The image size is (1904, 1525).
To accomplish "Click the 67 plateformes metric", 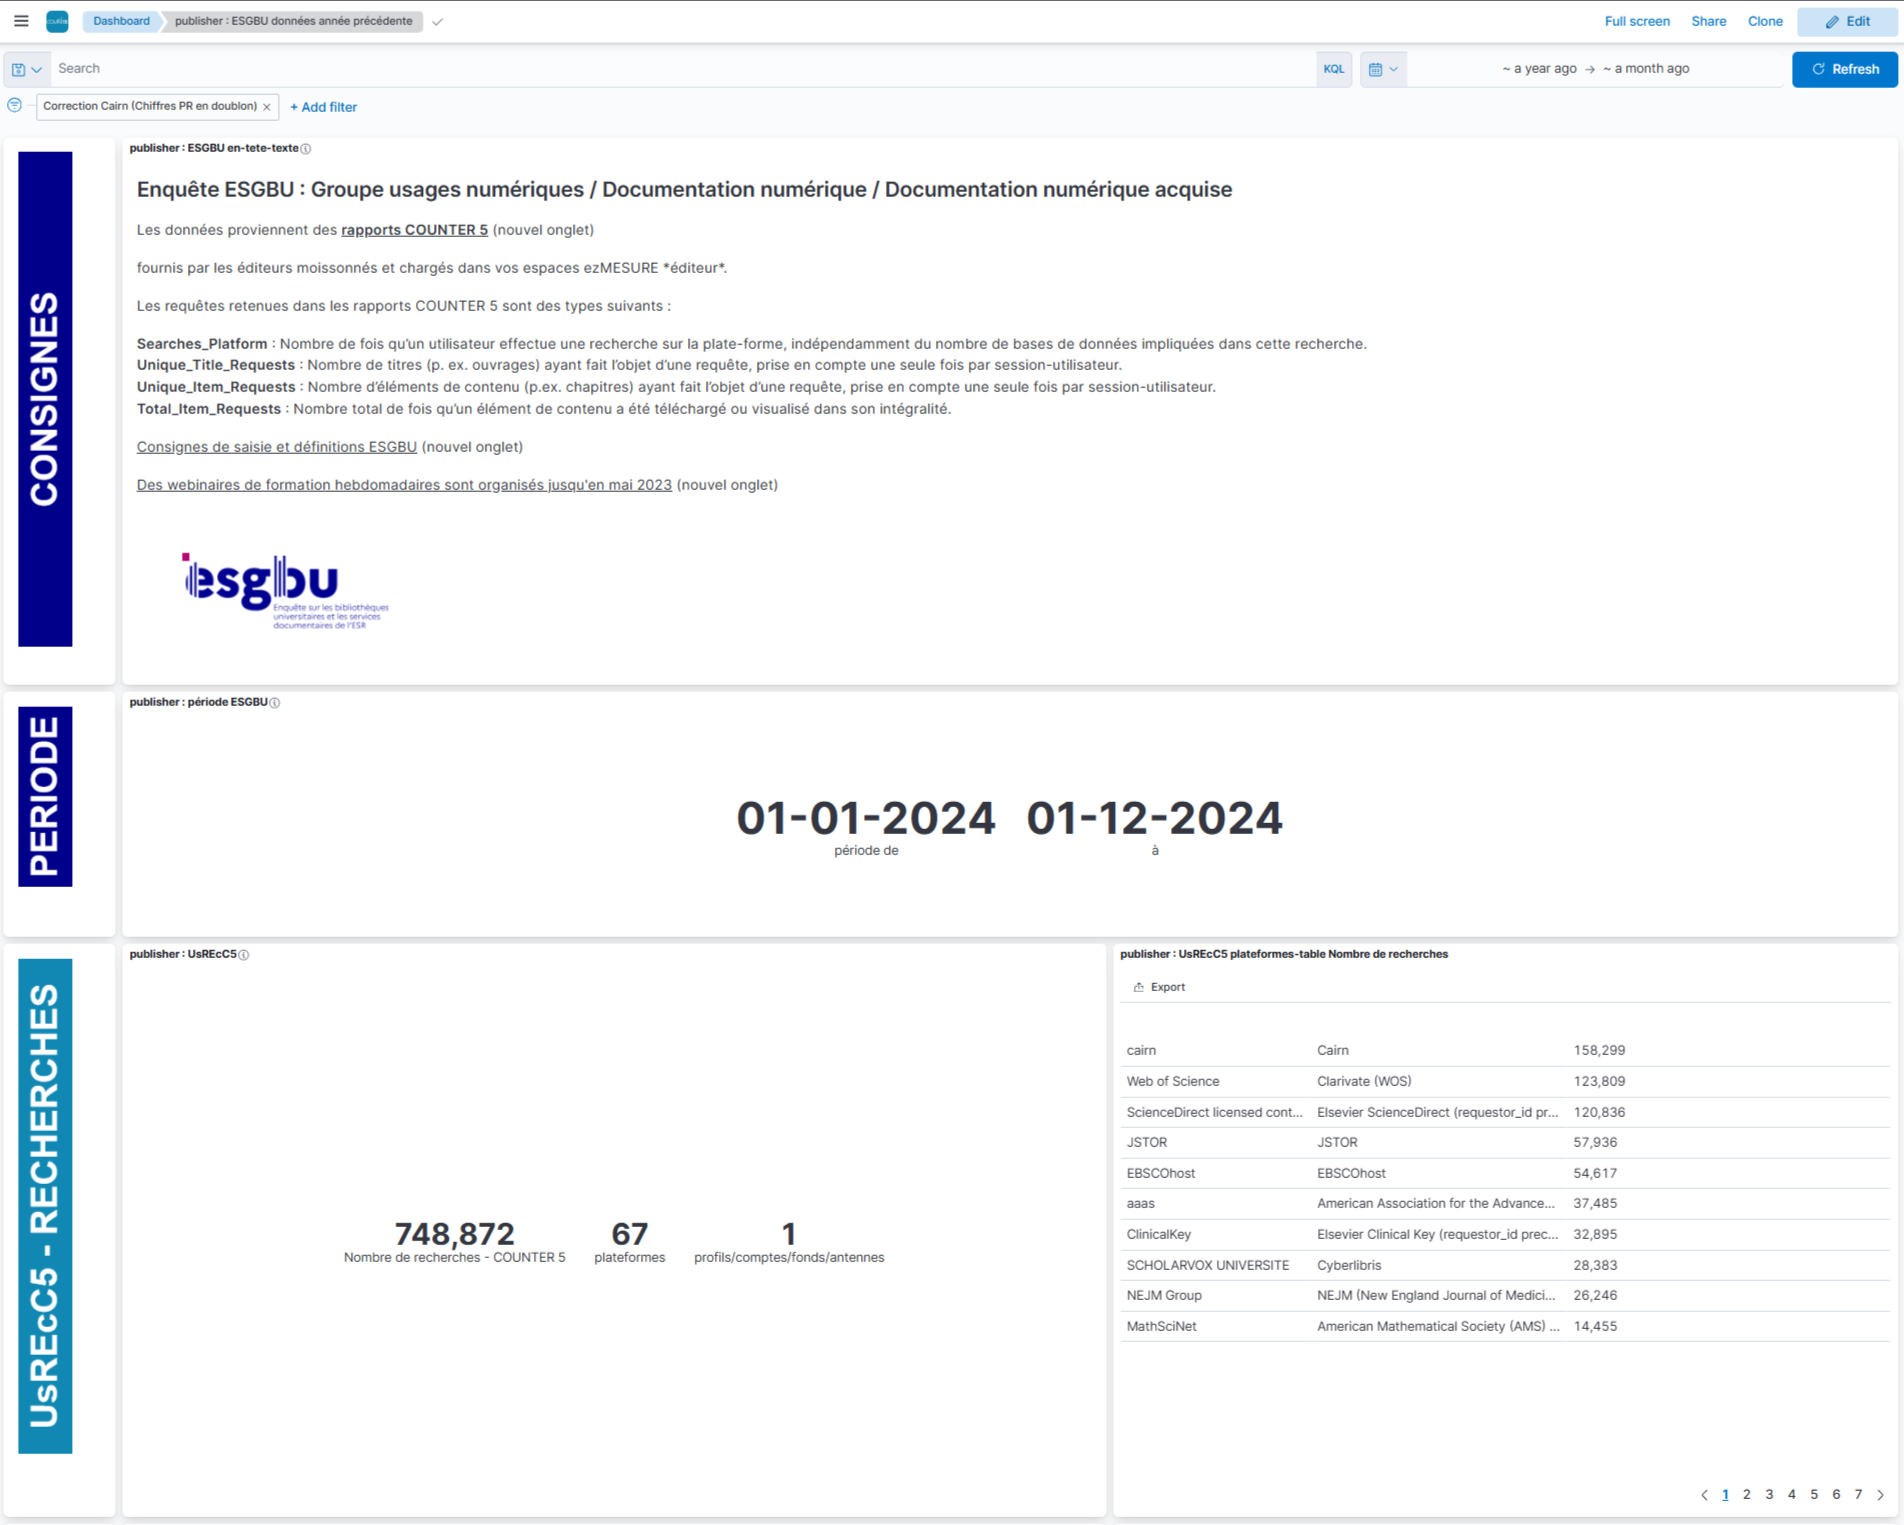I will click(x=629, y=1235).
